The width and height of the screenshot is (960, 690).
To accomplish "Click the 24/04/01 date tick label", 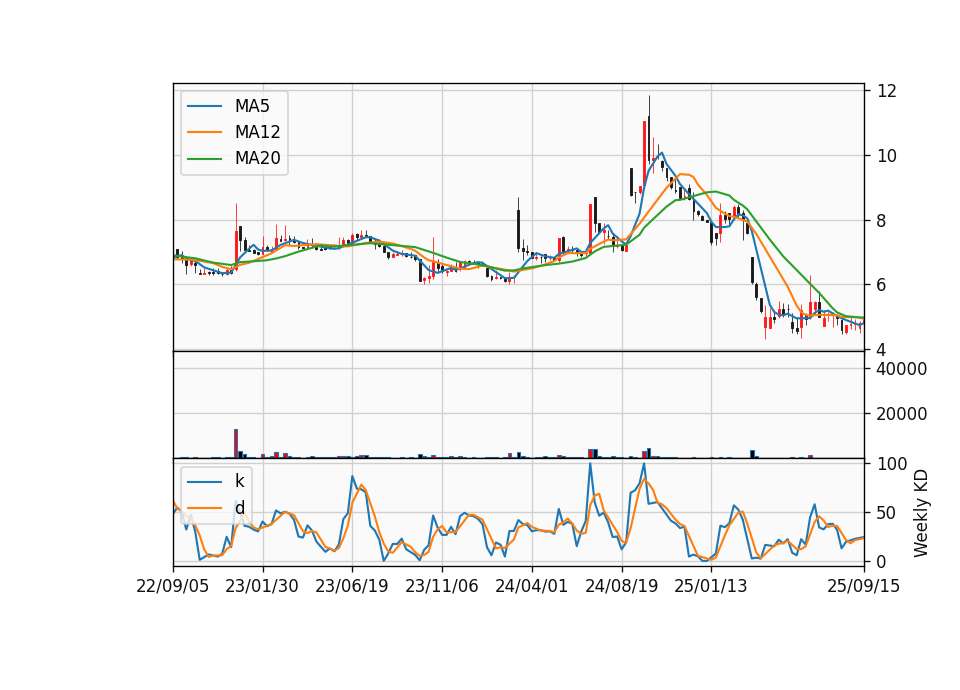I will 531,586.
